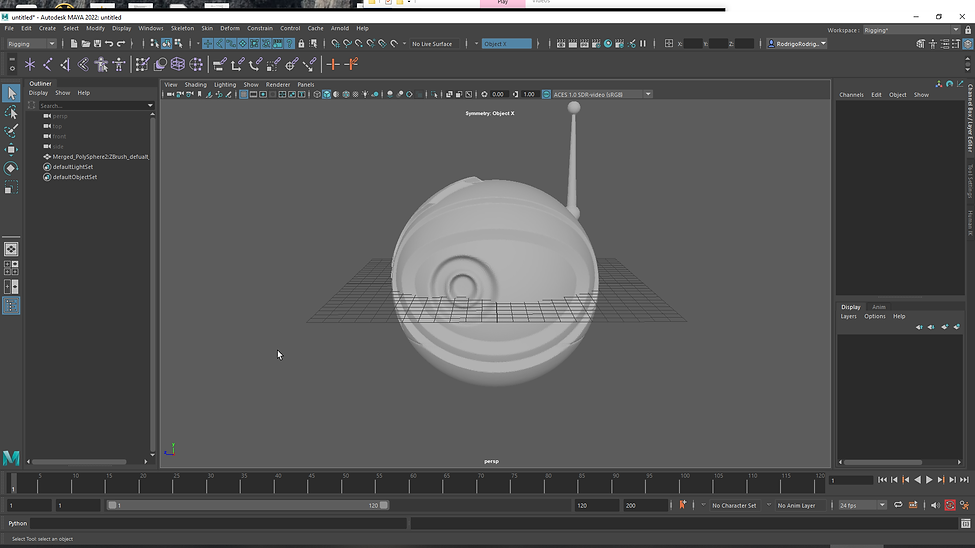The height and width of the screenshot is (548, 975).
Task: Click the range slider right end handle
Action: (384, 505)
